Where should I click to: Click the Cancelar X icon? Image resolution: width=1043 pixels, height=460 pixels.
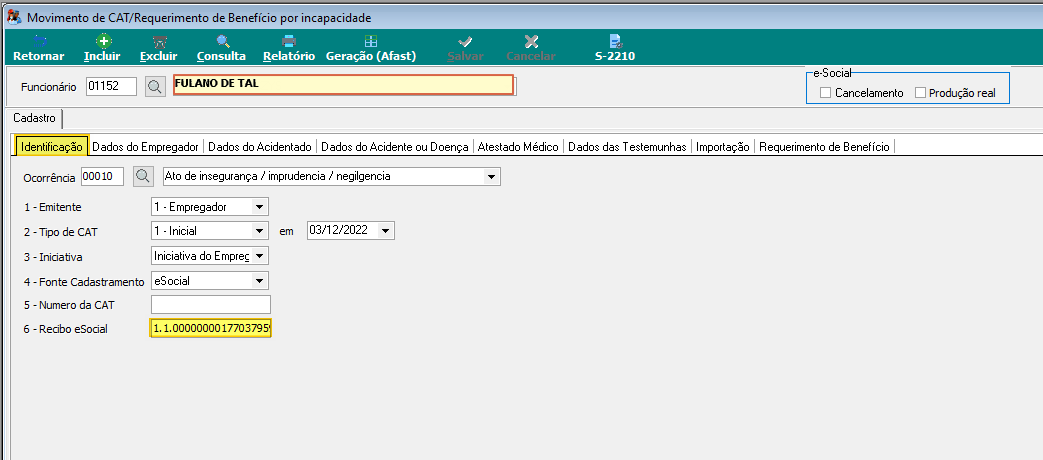click(x=531, y=41)
